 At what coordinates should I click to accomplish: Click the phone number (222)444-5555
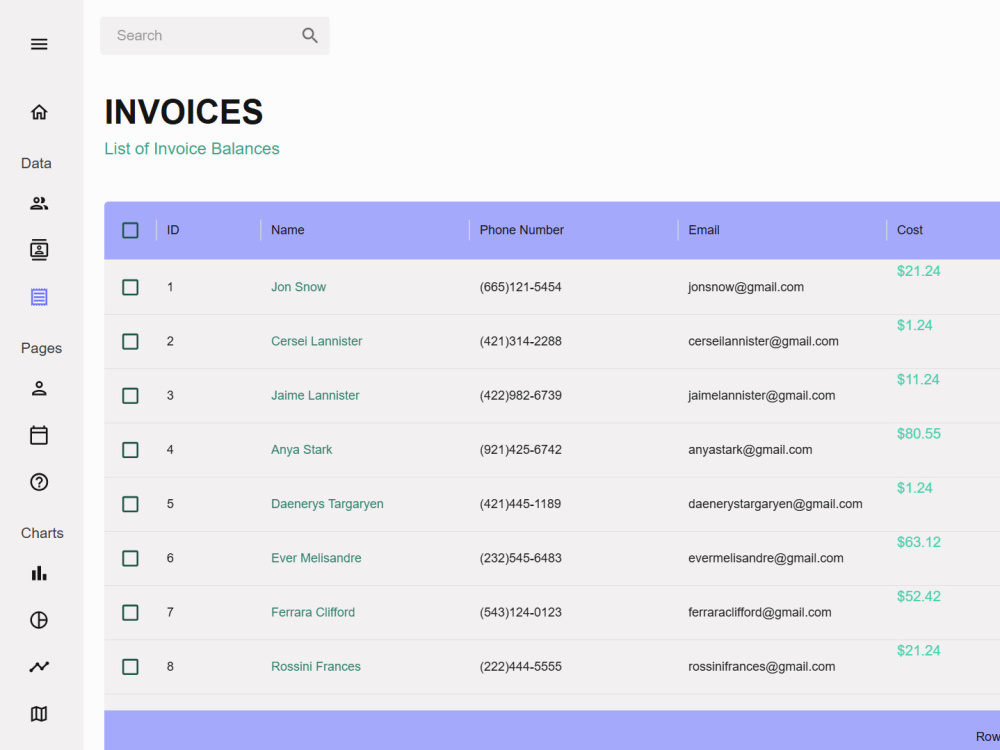[520, 666]
